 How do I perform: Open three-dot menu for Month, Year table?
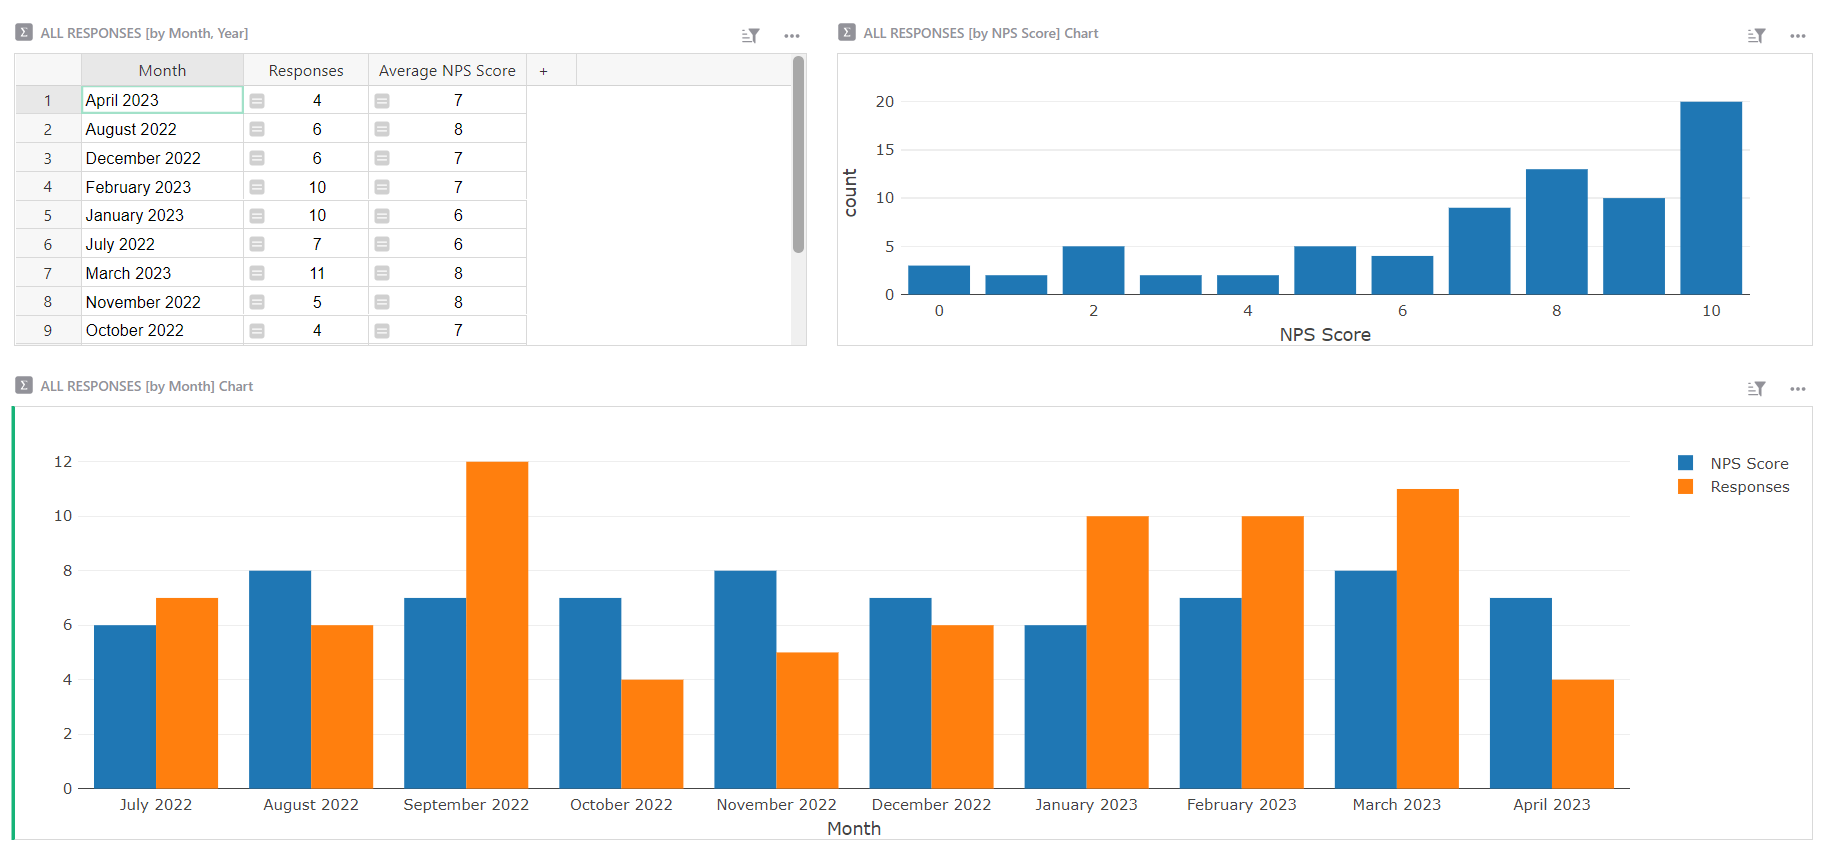point(792,36)
